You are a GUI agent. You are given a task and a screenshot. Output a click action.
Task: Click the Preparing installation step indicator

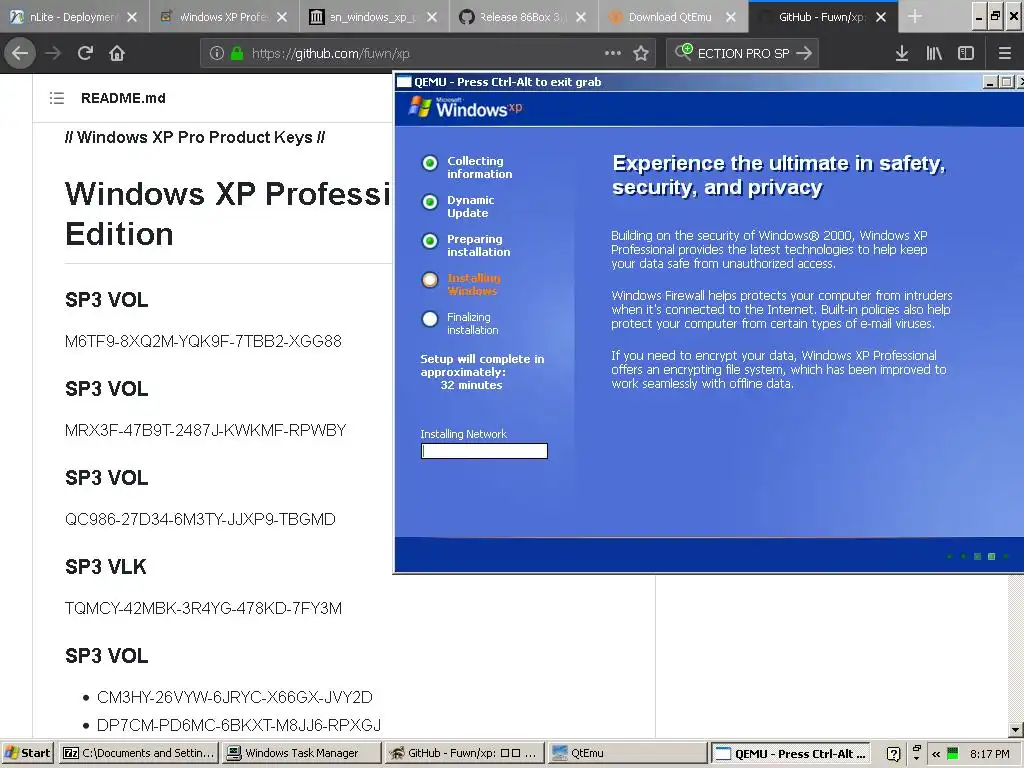pyautogui.click(x=430, y=241)
